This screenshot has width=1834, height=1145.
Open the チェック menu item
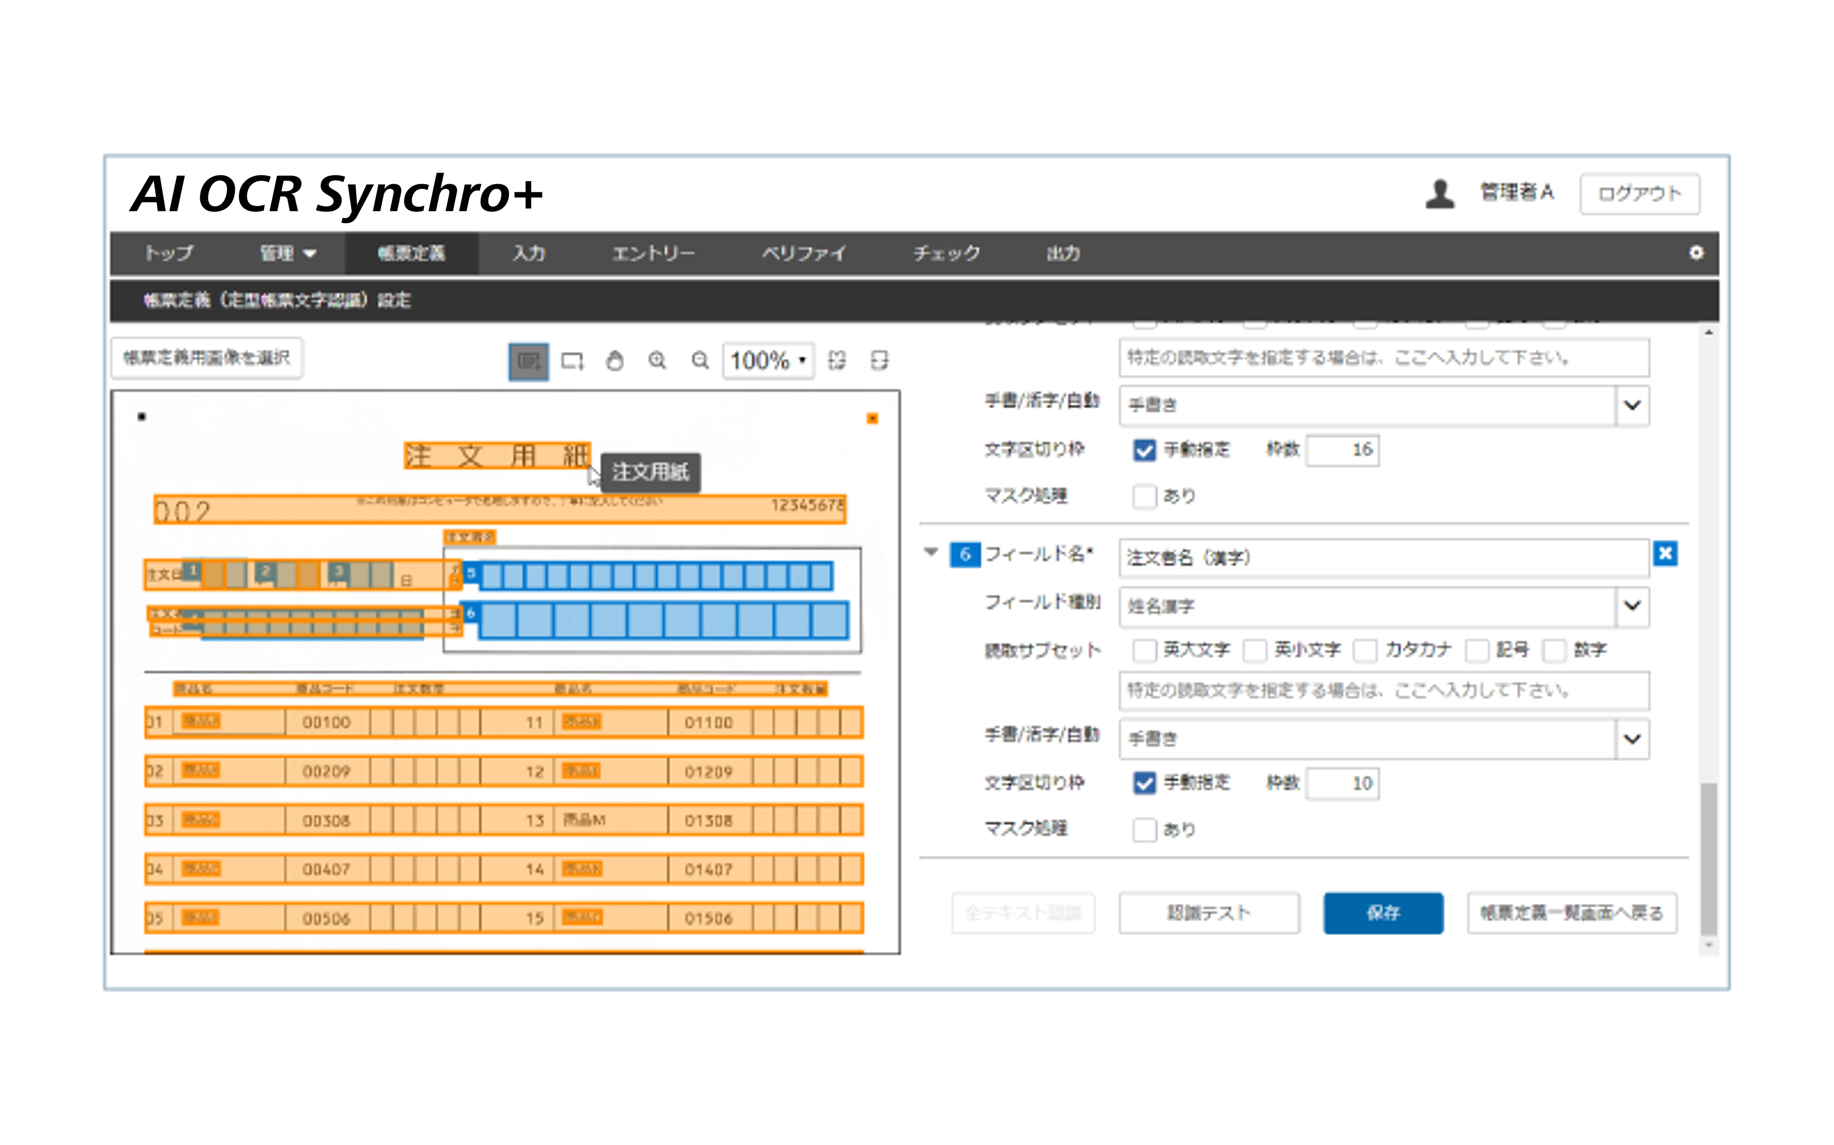point(946,254)
